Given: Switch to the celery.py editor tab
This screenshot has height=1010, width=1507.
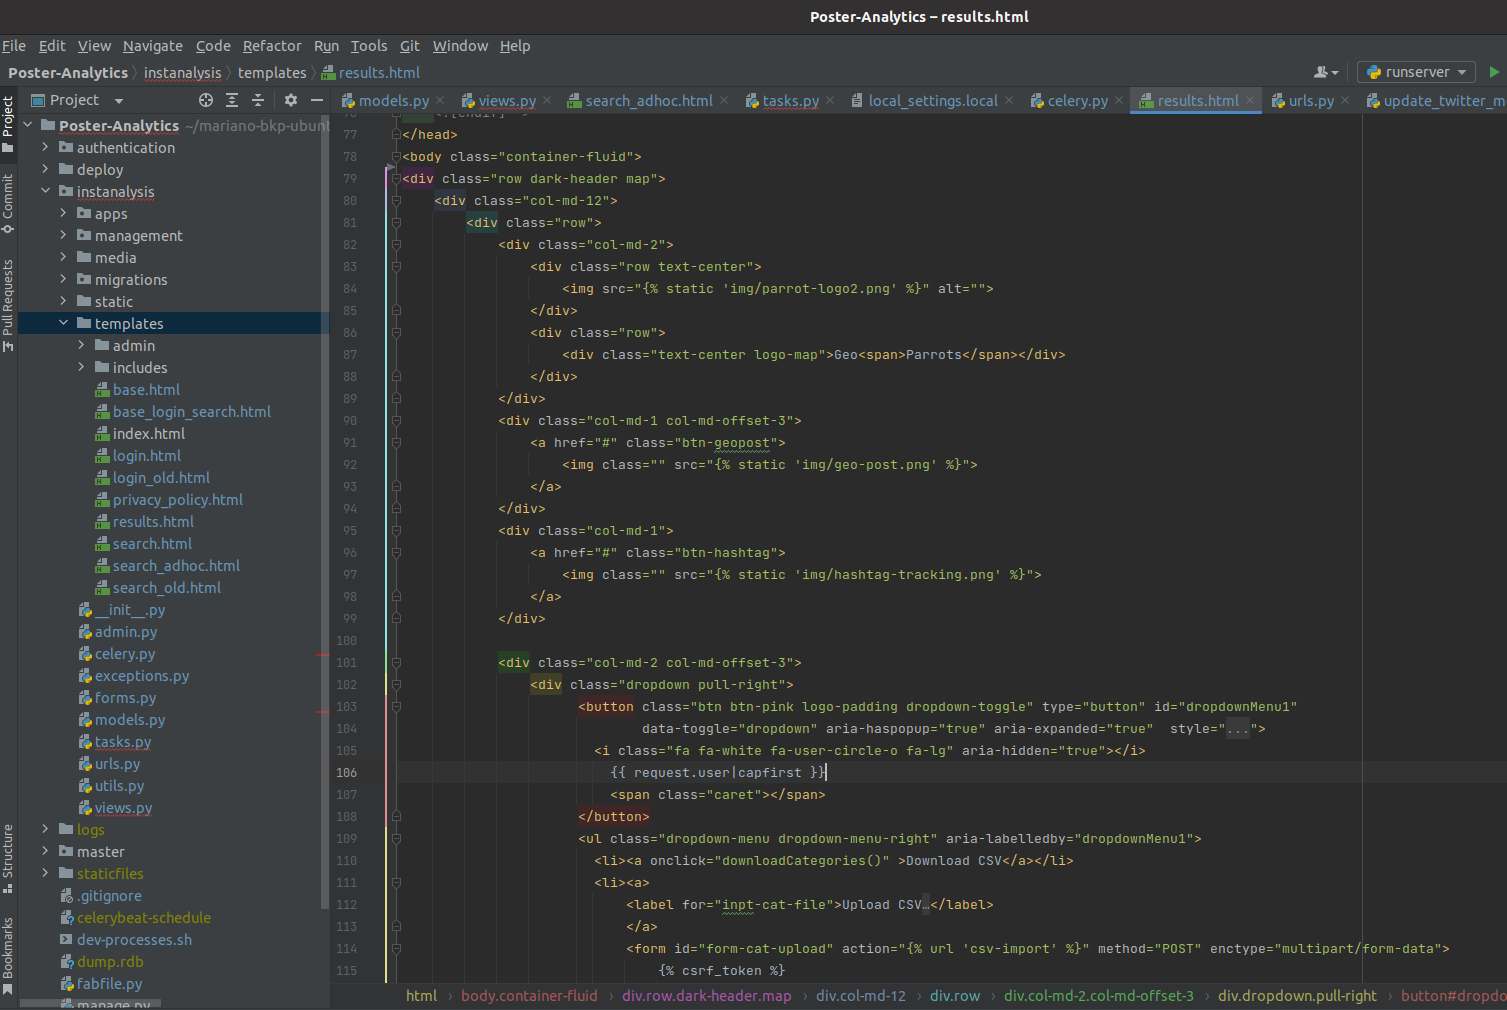Looking at the screenshot, I should (x=1076, y=101).
